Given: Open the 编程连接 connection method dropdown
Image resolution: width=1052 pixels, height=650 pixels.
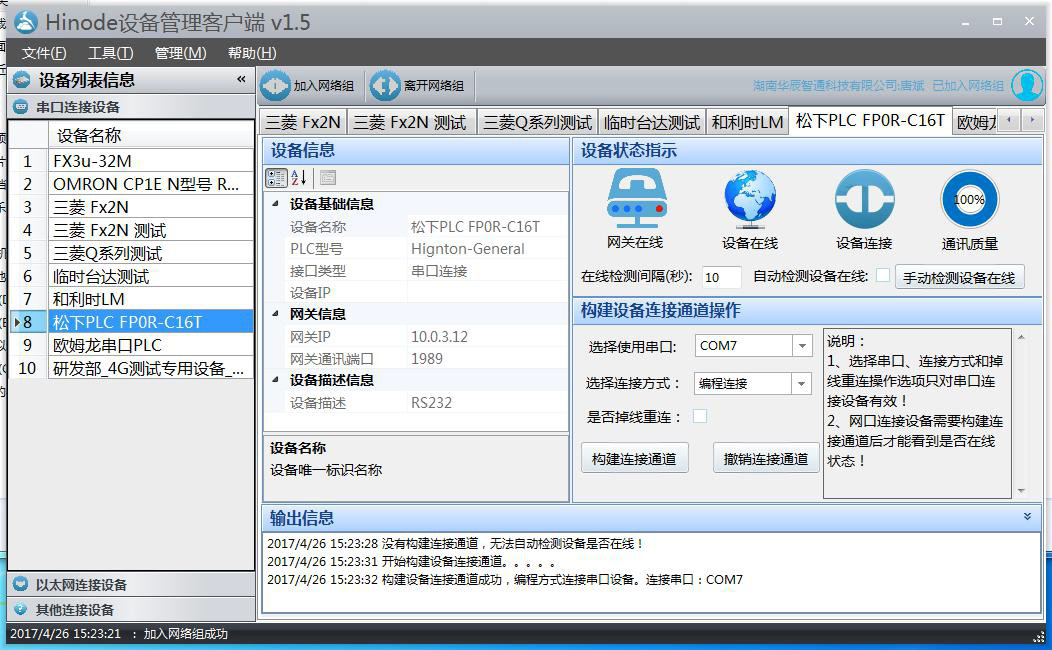Looking at the screenshot, I should tap(804, 383).
